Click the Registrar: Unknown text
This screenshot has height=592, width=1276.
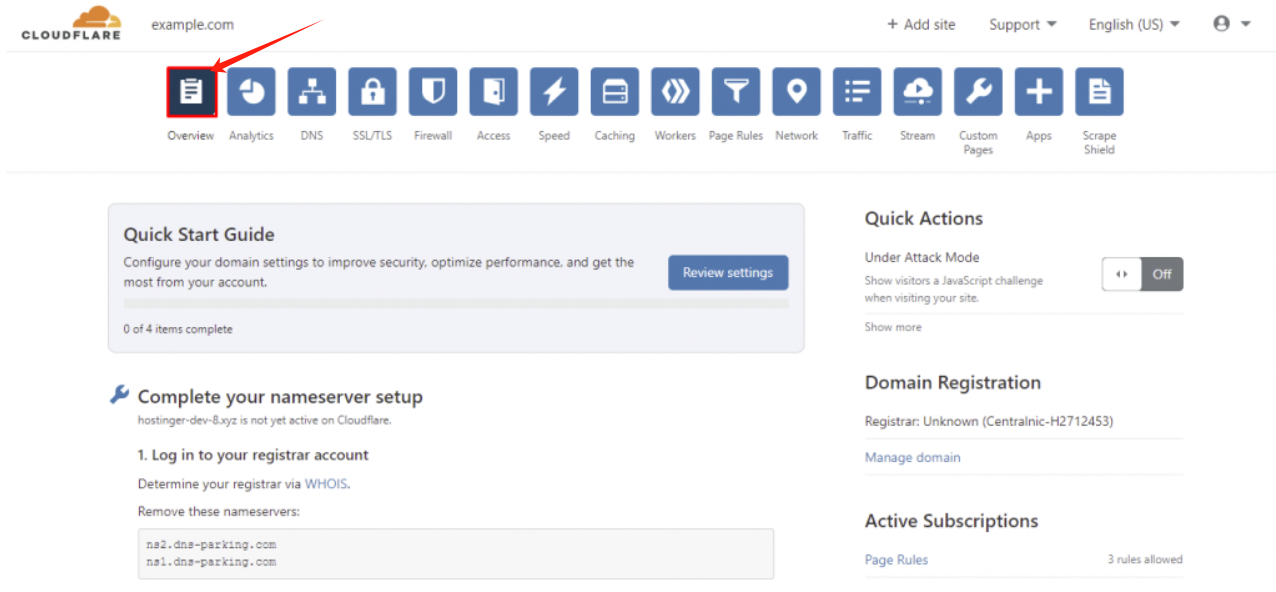(989, 421)
